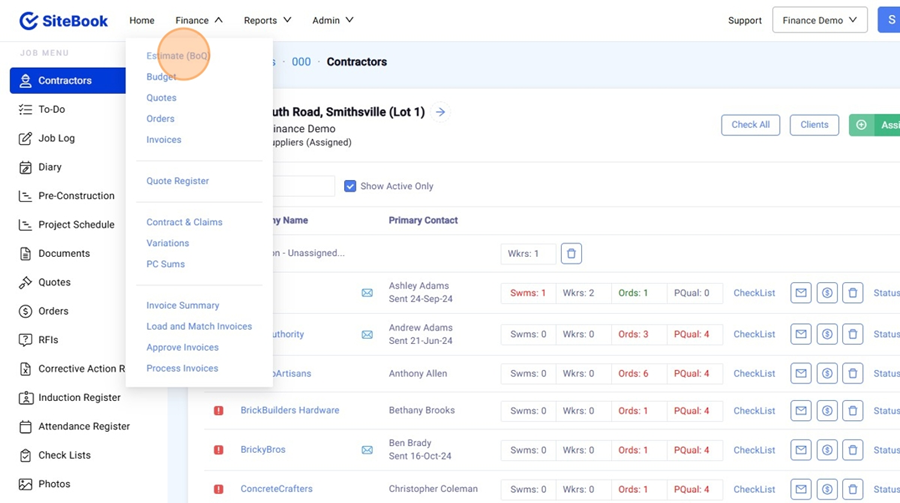Click the Check All button
Image resolution: width=900 pixels, height=503 pixels.
750,125
